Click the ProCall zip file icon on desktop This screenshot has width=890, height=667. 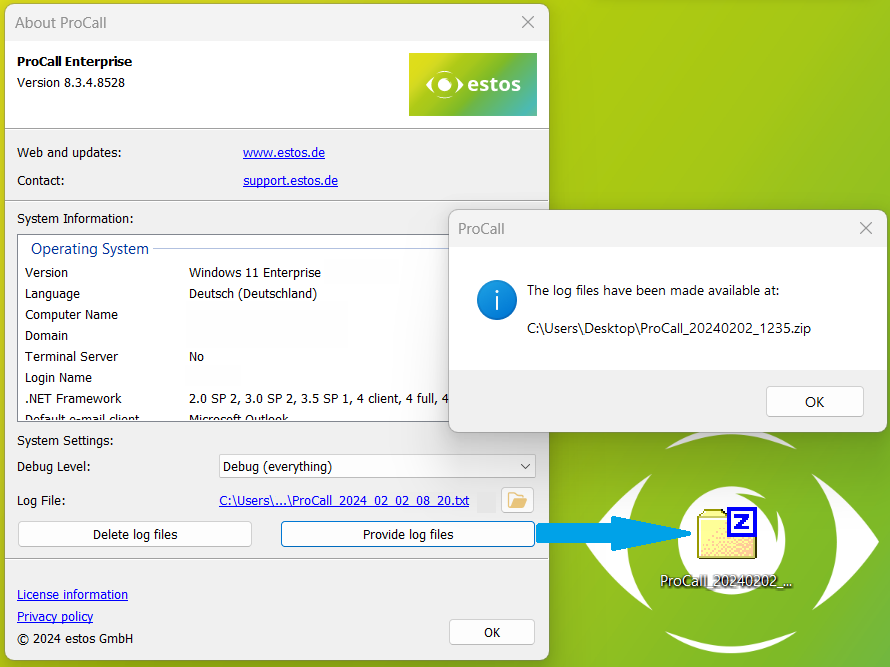tap(726, 535)
